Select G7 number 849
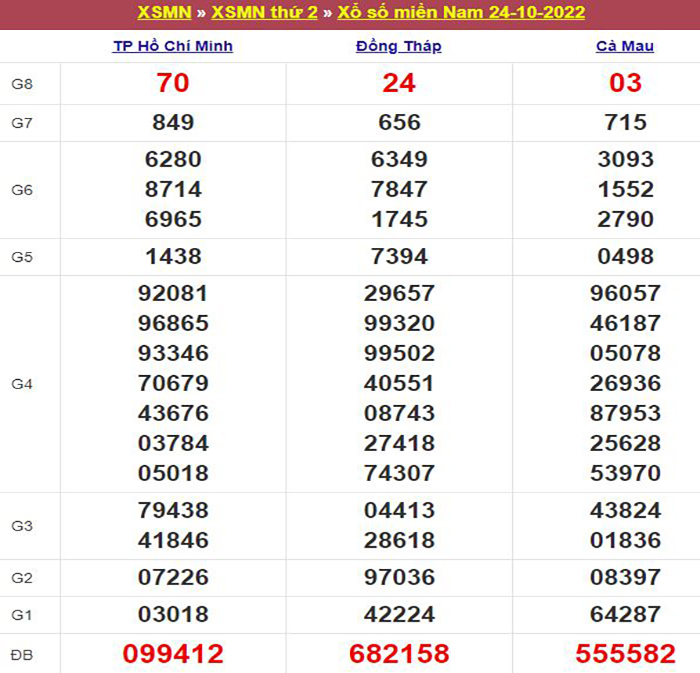This screenshot has width=700, height=673. [x=173, y=122]
